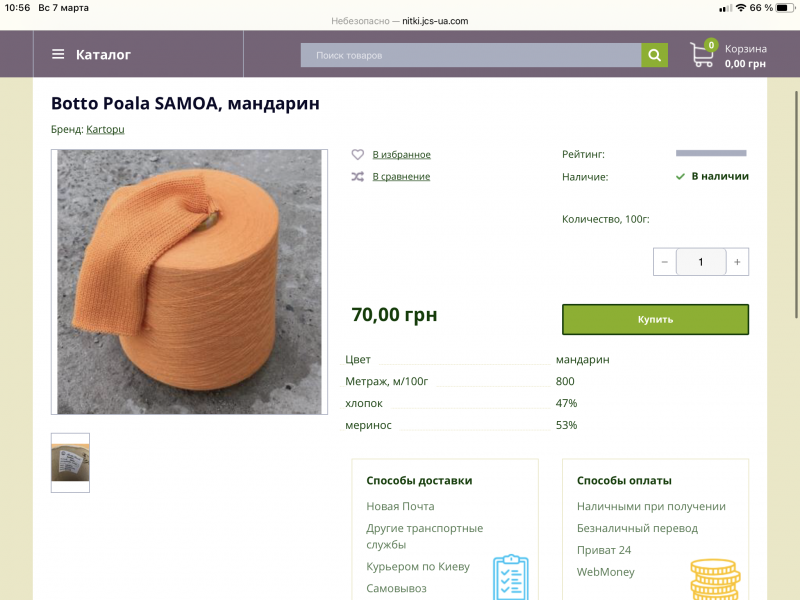Image resolution: width=800 pixels, height=600 pixels.
Task: Click the Купить buy button
Action: click(656, 319)
